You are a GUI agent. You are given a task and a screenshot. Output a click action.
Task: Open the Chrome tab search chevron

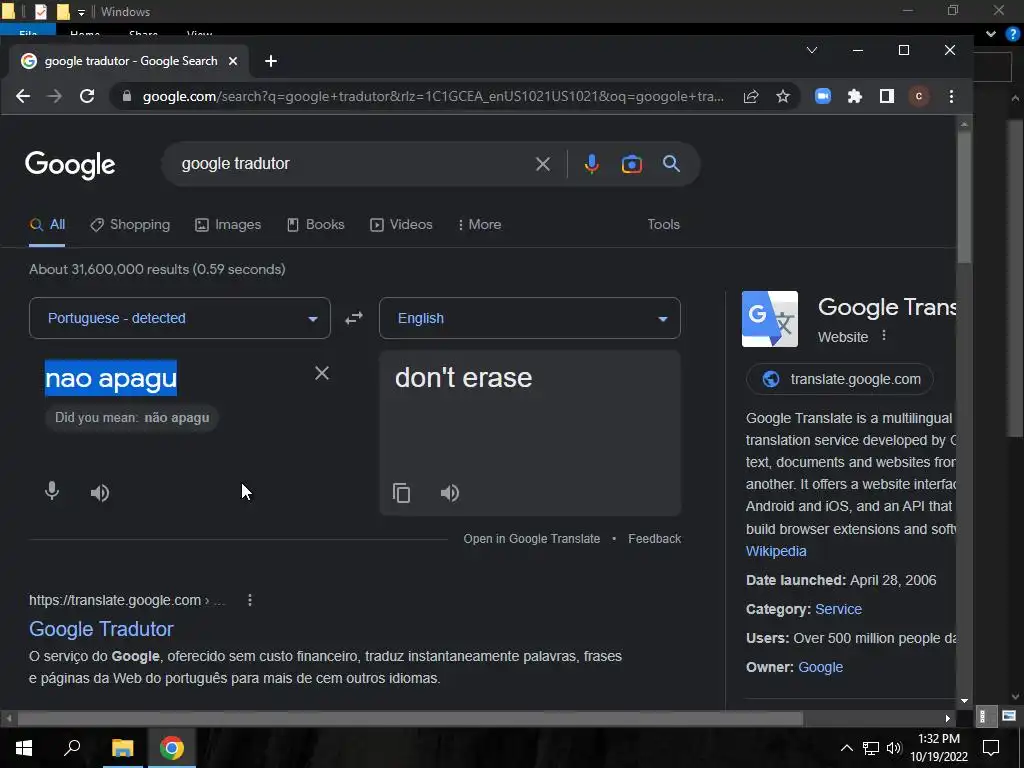[812, 50]
